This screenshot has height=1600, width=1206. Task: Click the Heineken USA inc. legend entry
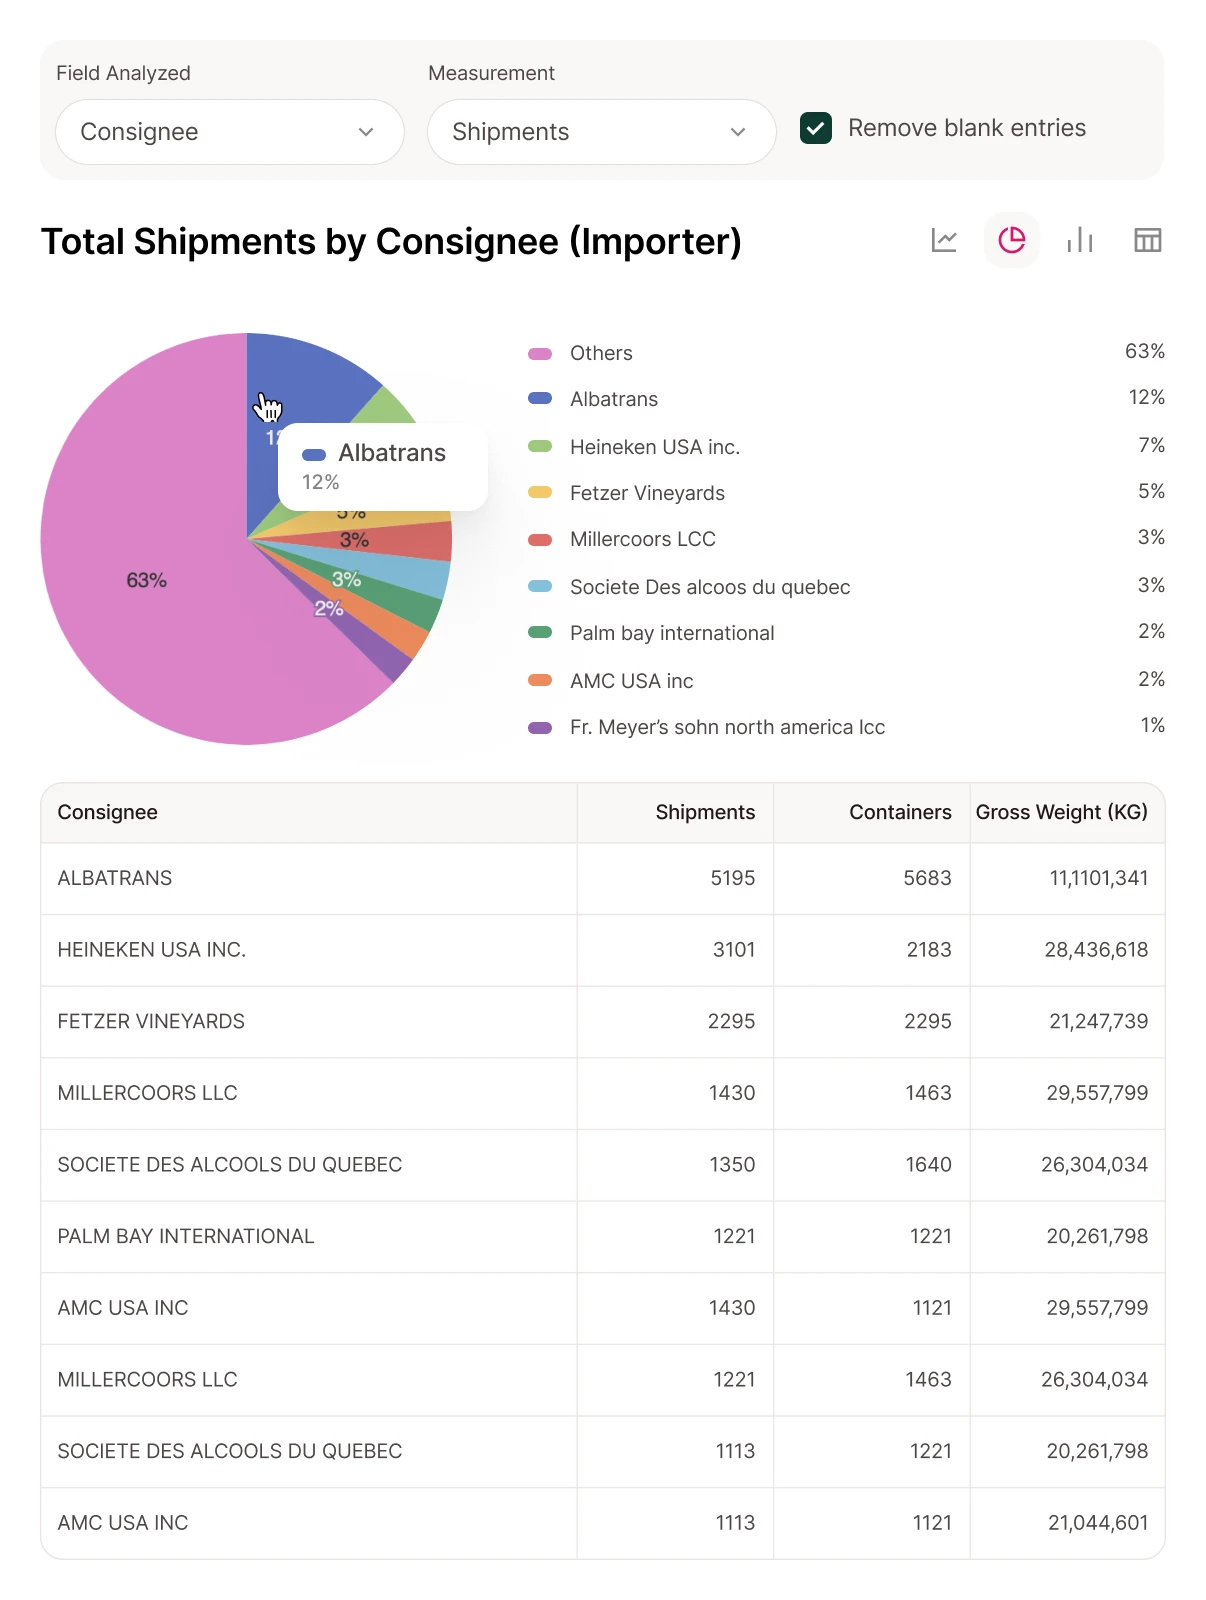654,447
